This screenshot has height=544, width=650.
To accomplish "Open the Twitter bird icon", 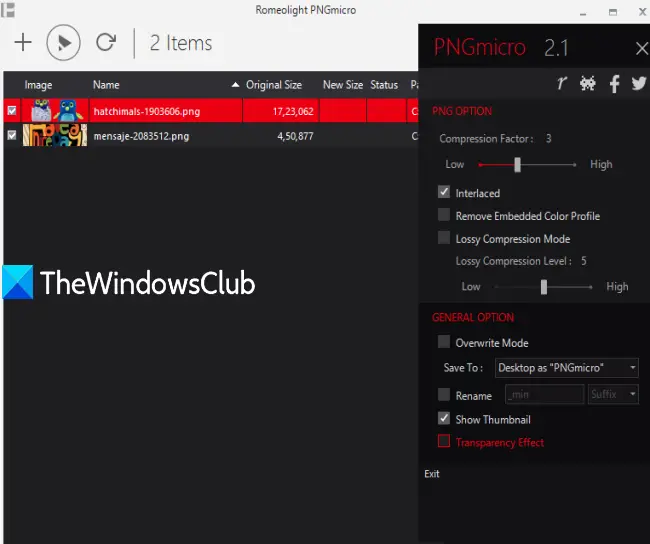I will (x=639, y=83).
